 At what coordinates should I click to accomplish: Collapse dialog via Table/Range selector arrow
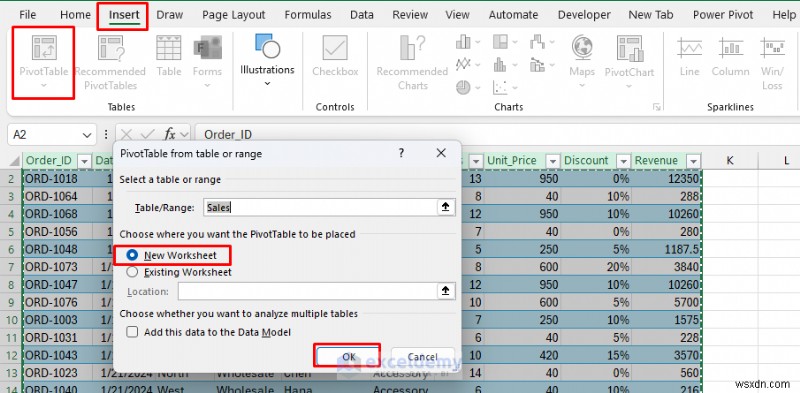coord(445,207)
